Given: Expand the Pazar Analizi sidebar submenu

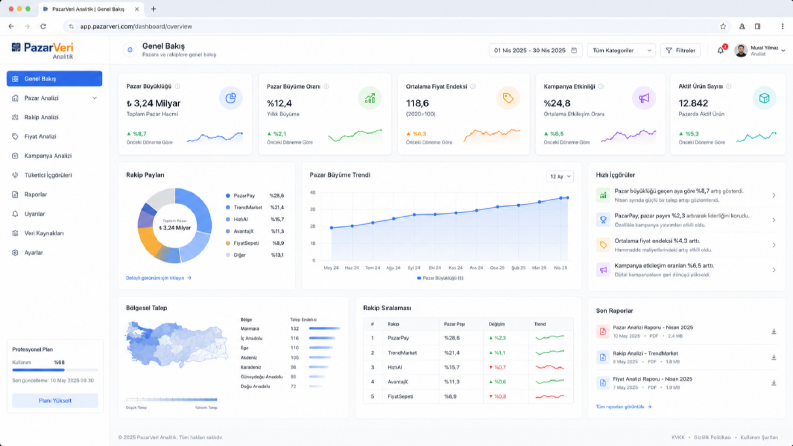Looking at the screenshot, I should (x=95, y=98).
